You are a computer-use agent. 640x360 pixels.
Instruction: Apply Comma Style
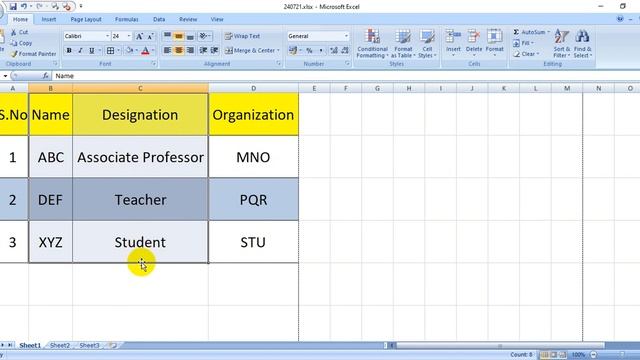pyautogui.click(x=321, y=51)
